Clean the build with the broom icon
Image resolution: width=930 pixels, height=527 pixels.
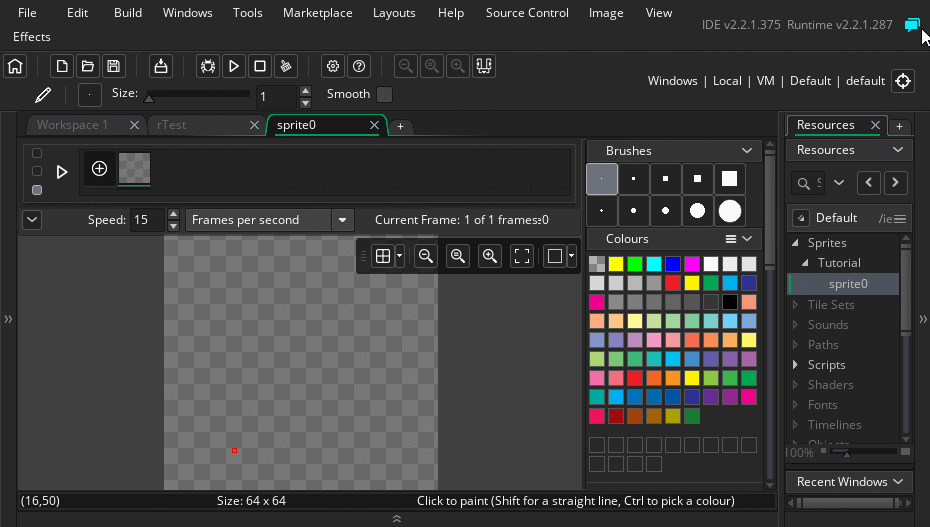click(x=286, y=66)
